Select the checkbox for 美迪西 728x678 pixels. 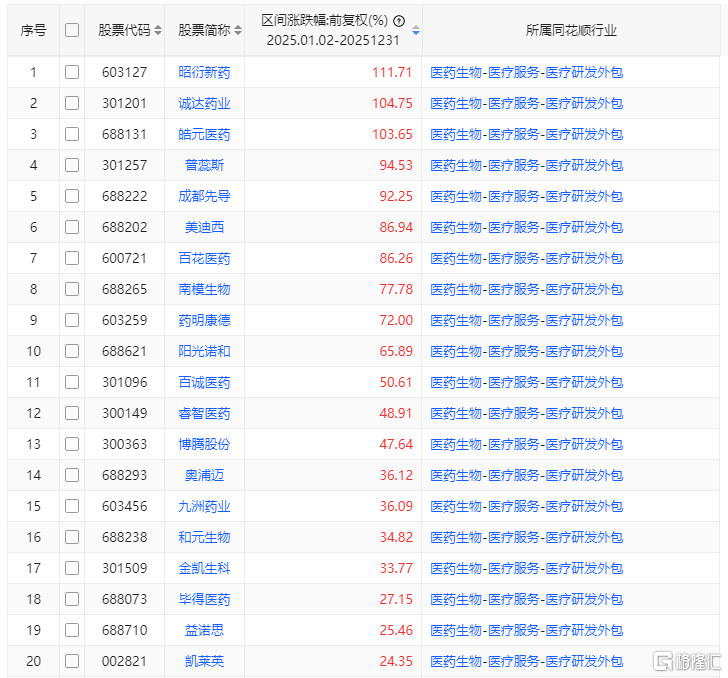(x=72, y=227)
